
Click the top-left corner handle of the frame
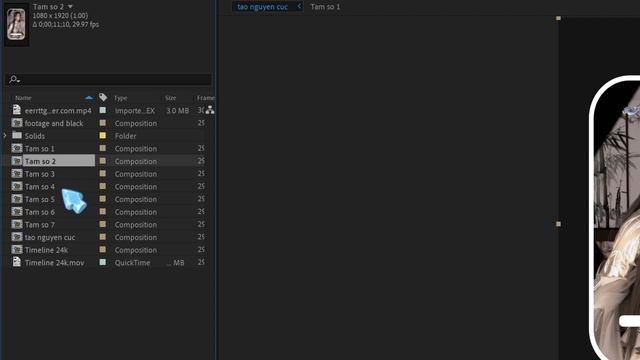(558, 18)
